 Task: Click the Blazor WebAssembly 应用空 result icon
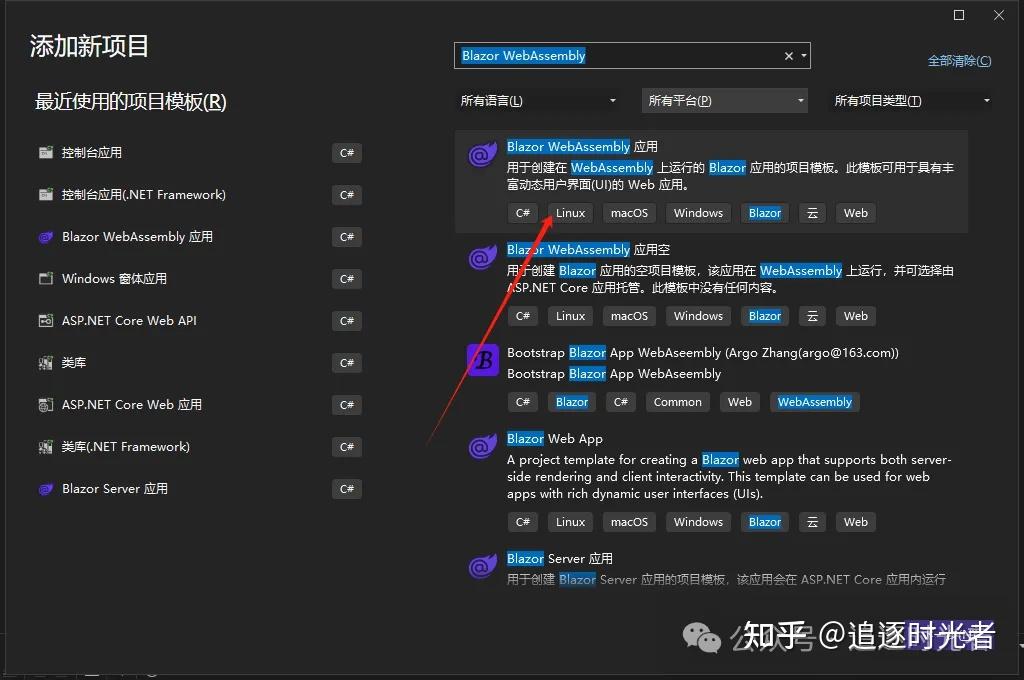(x=483, y=257)
